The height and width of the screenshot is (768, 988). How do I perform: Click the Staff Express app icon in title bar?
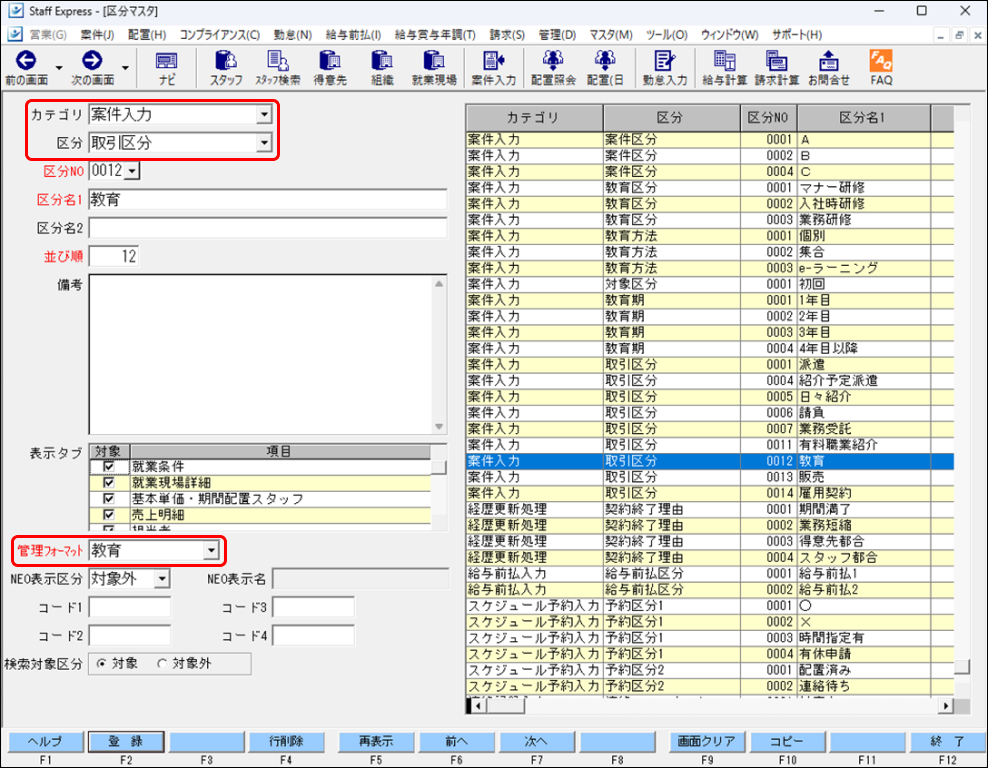[x=16, y=11]
